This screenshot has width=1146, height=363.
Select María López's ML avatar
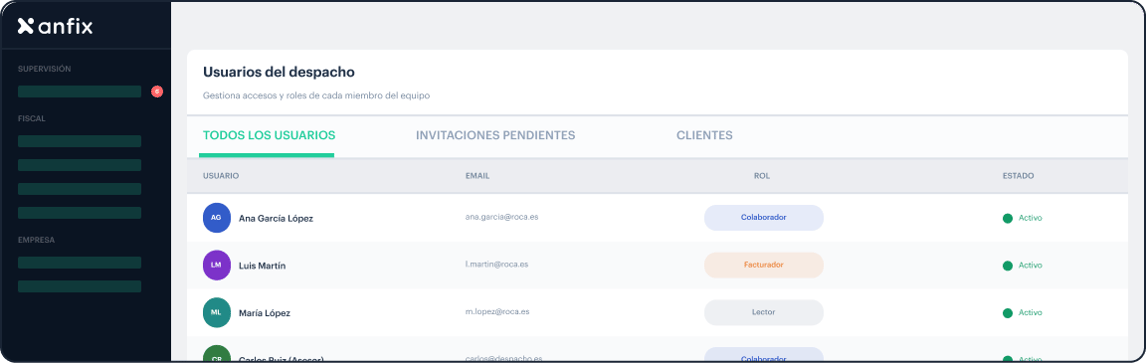(x=216, y=313)
